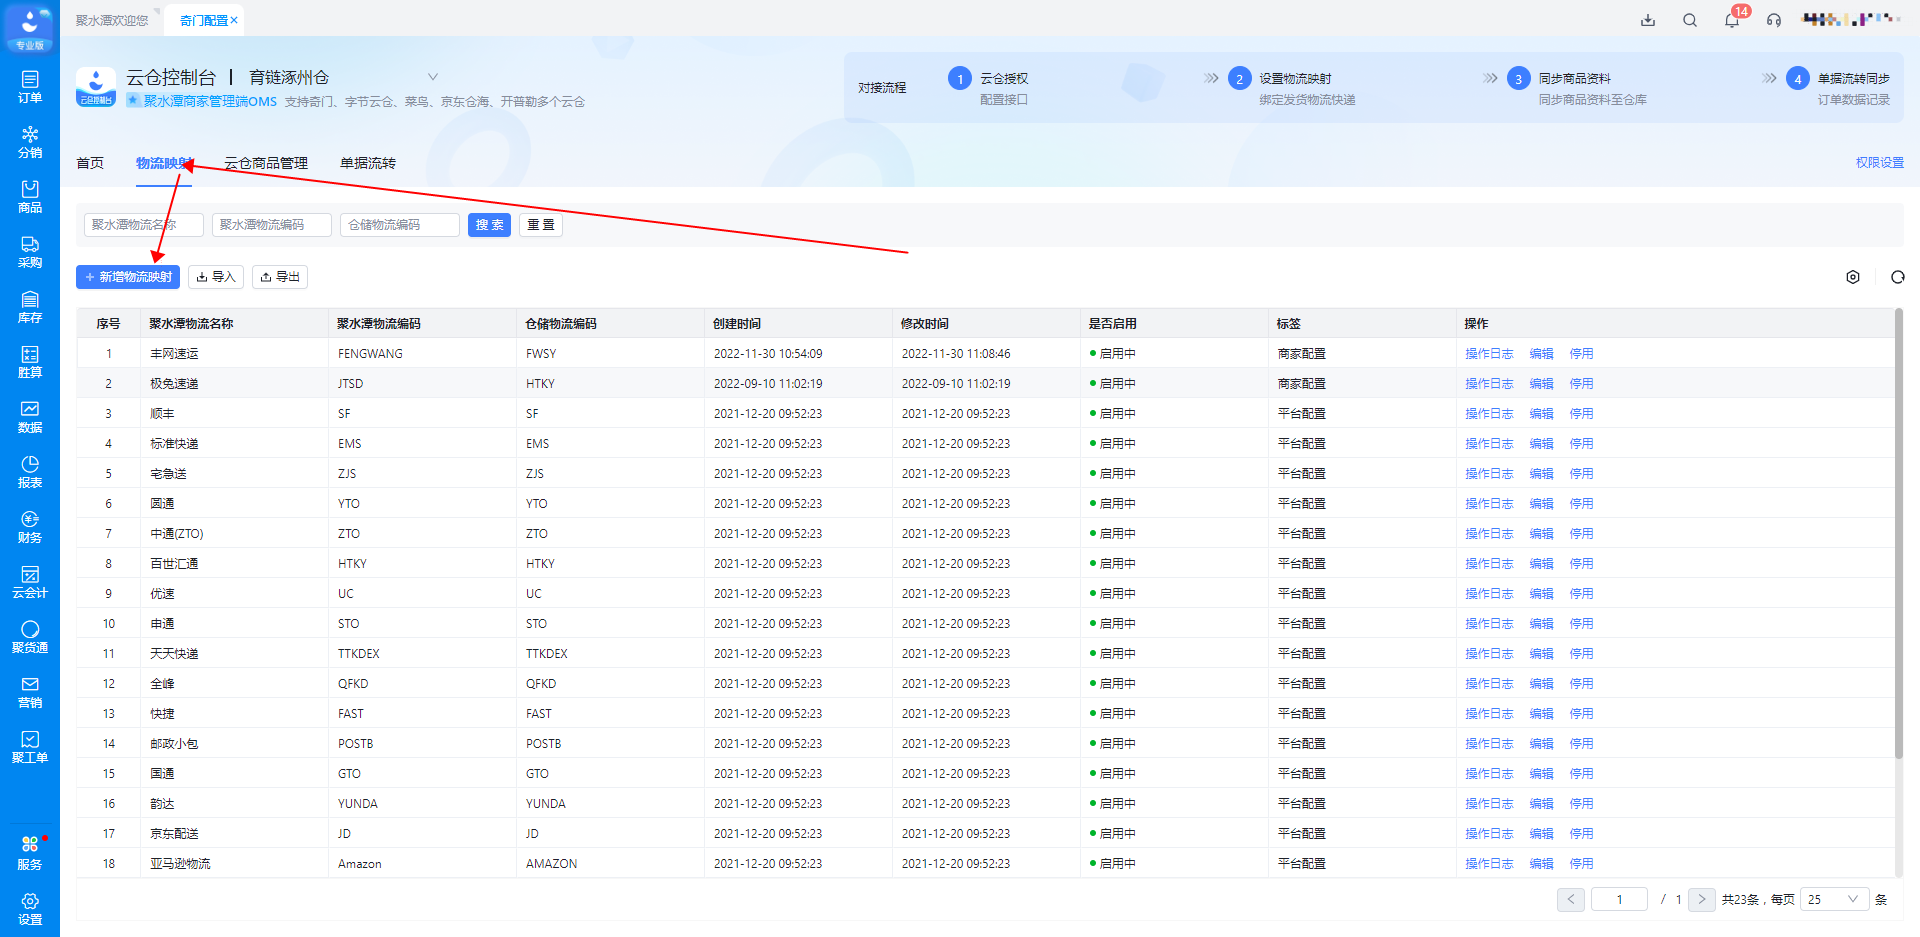Open 操作日志 for the 丰网速运 row

[1489, 353]
